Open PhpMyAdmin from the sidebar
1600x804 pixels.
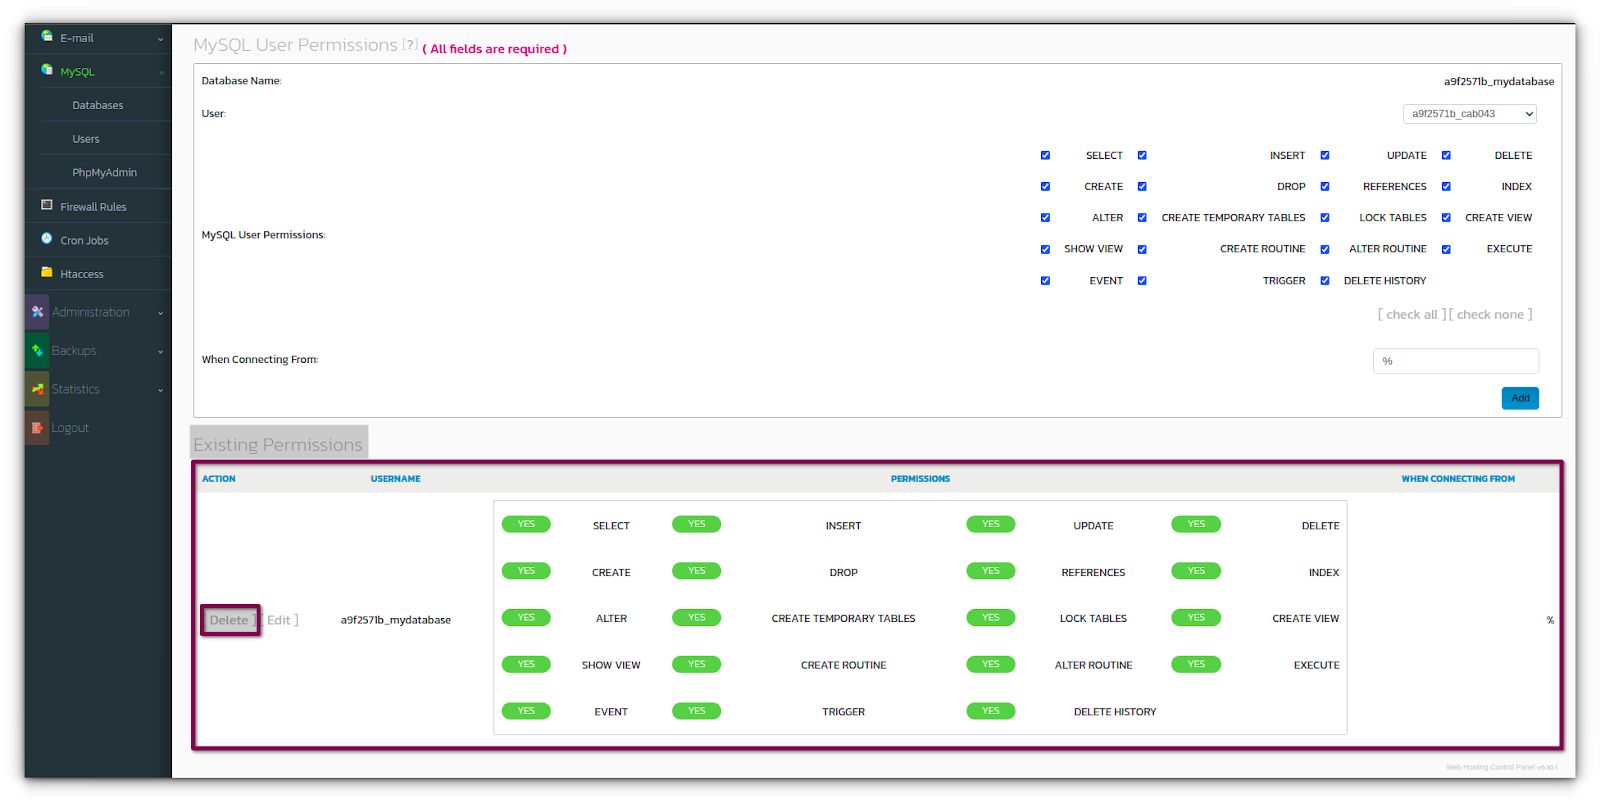[104, 172]
